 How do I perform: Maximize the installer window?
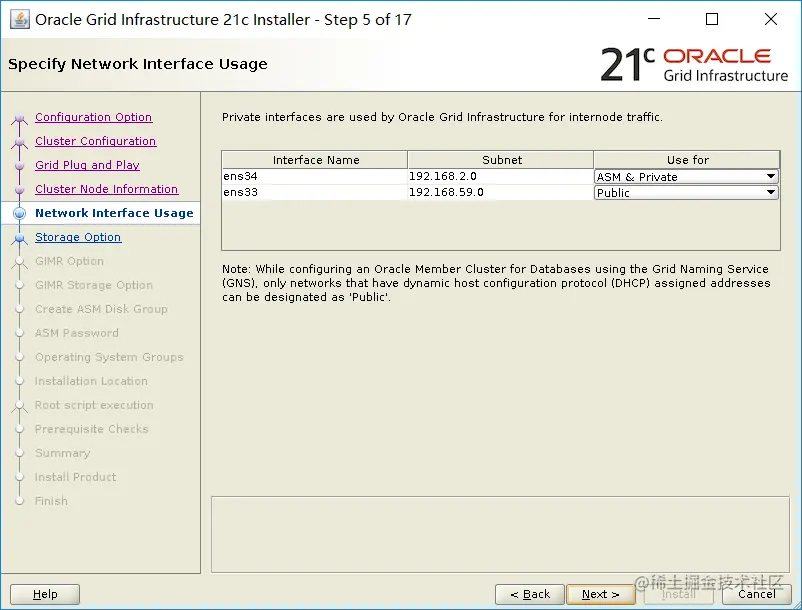coord(712,19)
